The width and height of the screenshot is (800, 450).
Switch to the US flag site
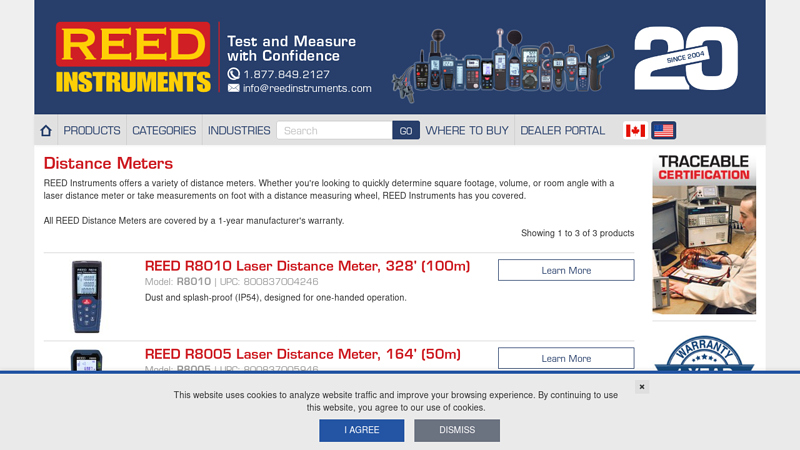(663, 131)
